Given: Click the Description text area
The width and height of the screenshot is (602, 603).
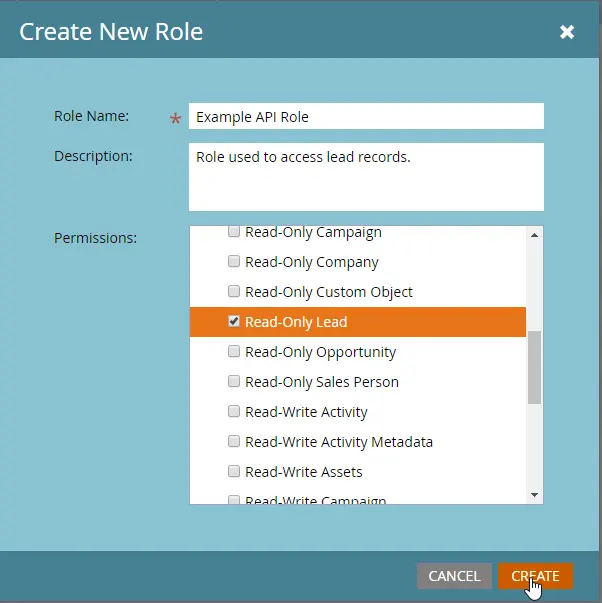Looking at the screenshot, I should pos(366,176).
